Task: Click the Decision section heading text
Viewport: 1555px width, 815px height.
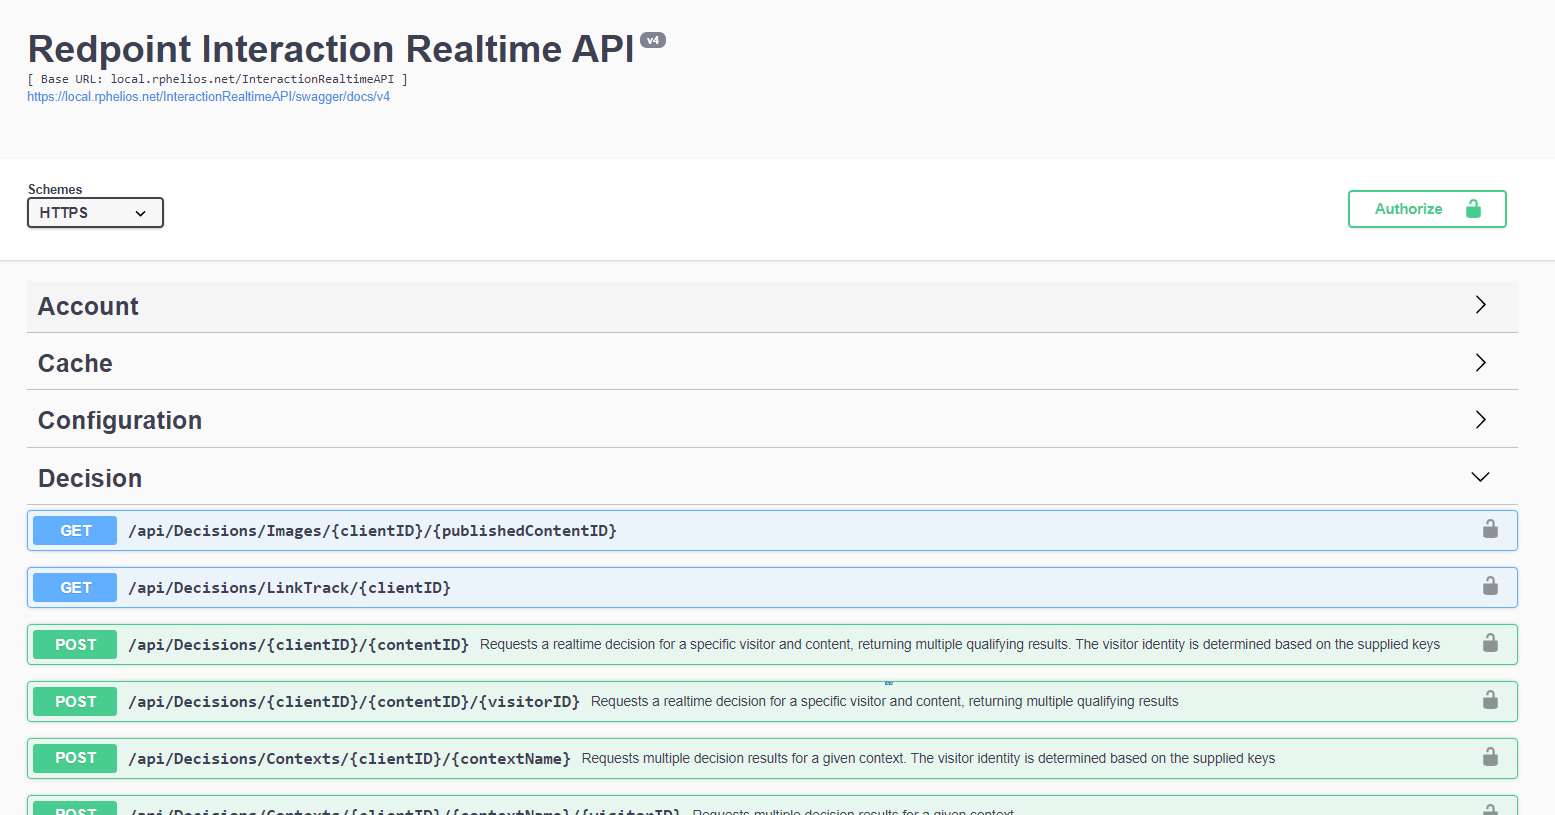Action: click(x=90, y=479)
